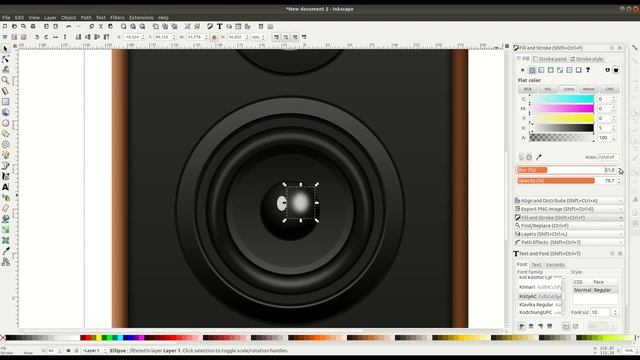Select the Dropper tool in toolbox
640x360 pixels.
coord(5,251)
